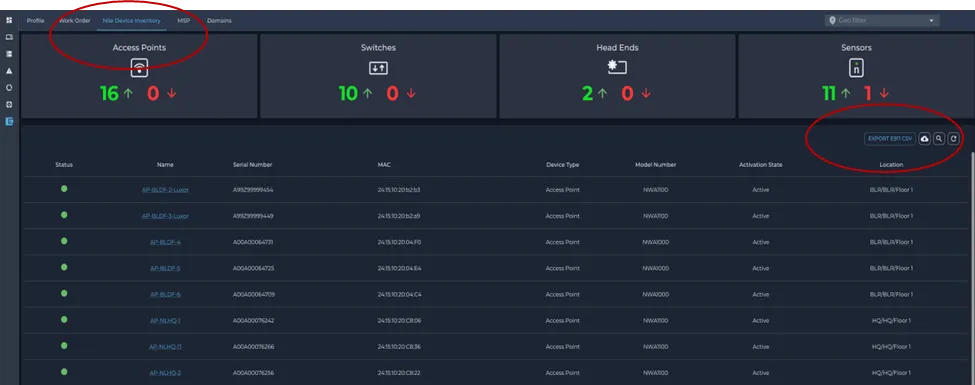
Task: Click the server stack icon in sidebar
Action: coord(9,54)
